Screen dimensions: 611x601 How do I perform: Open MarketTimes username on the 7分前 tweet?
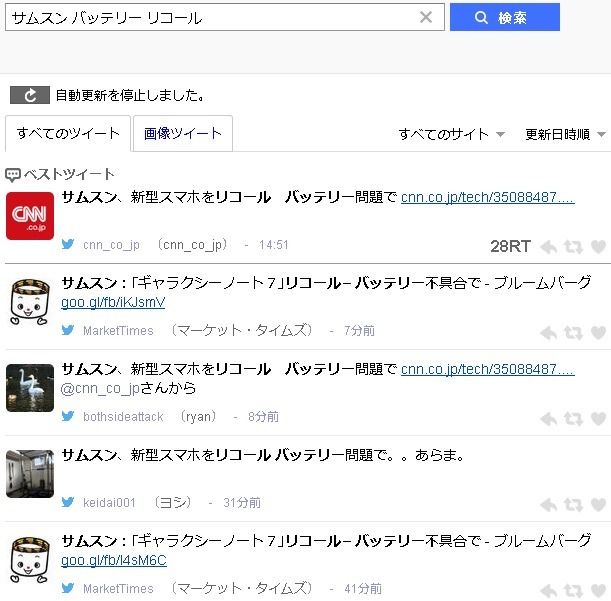(118, 331)
